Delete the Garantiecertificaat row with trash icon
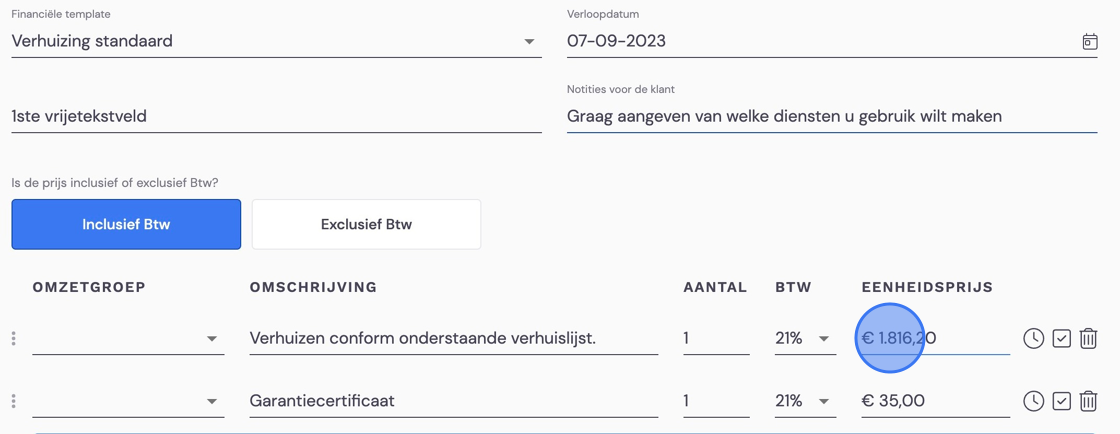Image resolution: width=1120 pixels, height=434 pixels. click(x=1088, y=401)
